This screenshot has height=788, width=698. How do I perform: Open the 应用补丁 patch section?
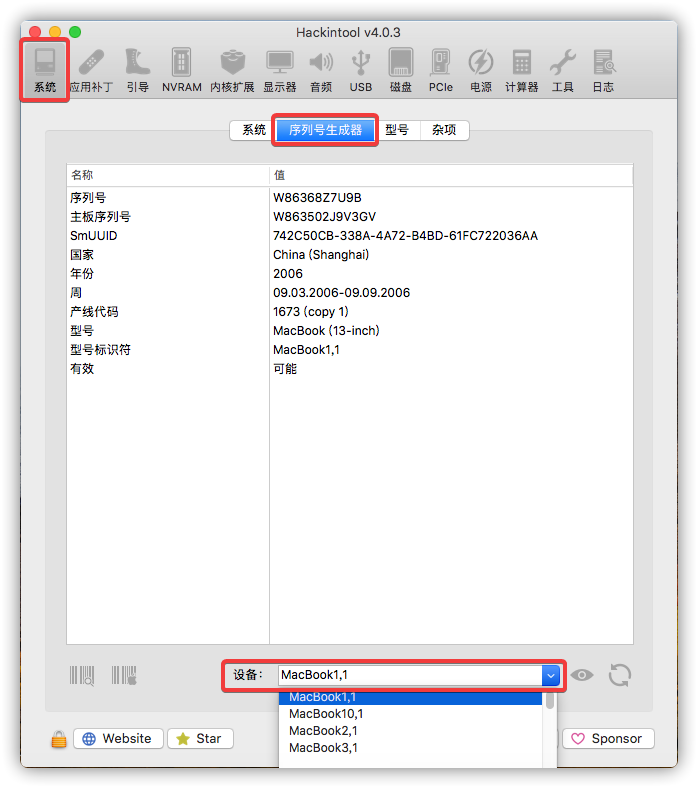(x=91, y=70)
